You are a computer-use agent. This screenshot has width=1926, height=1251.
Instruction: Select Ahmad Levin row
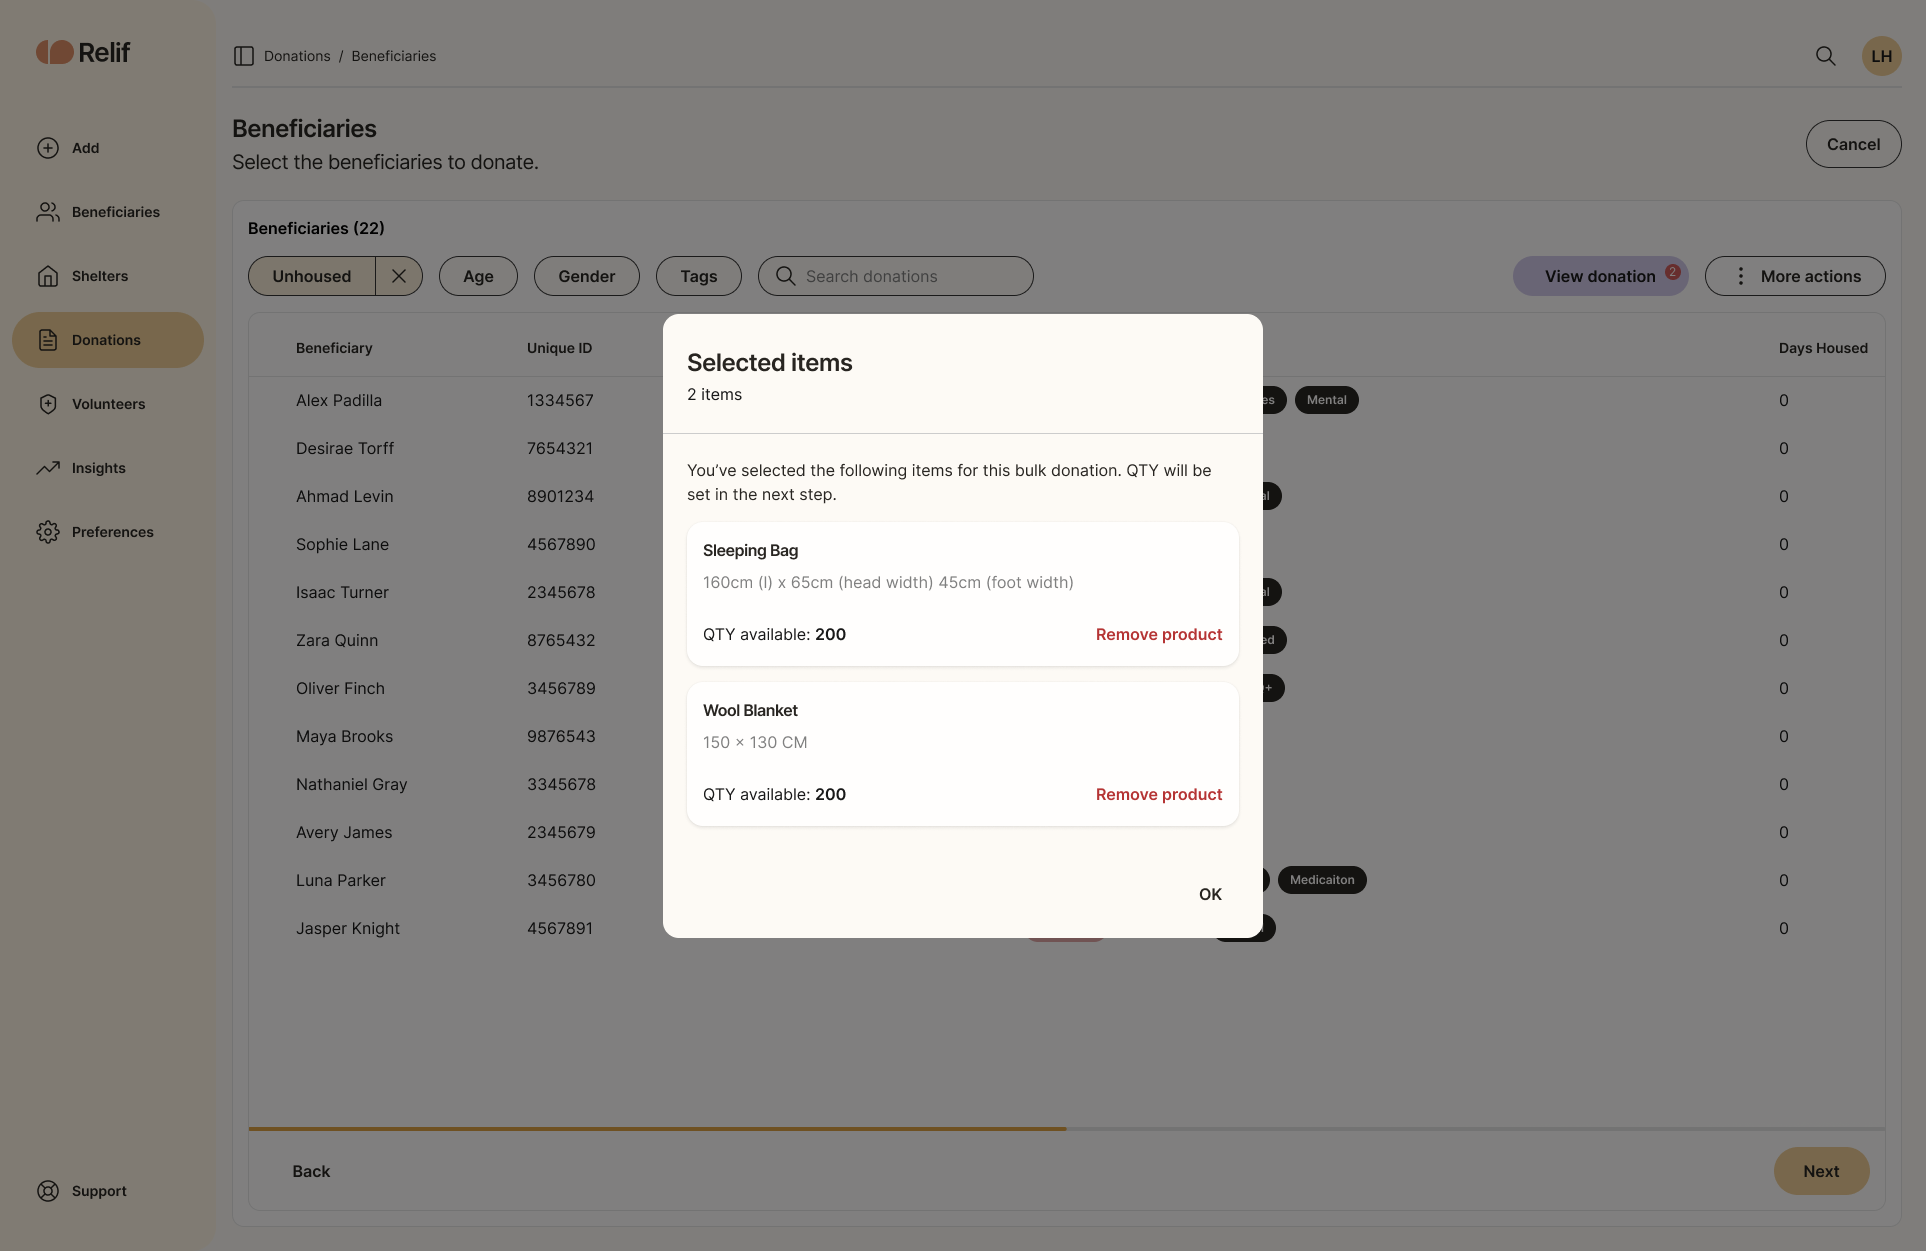tap(345, 496)
